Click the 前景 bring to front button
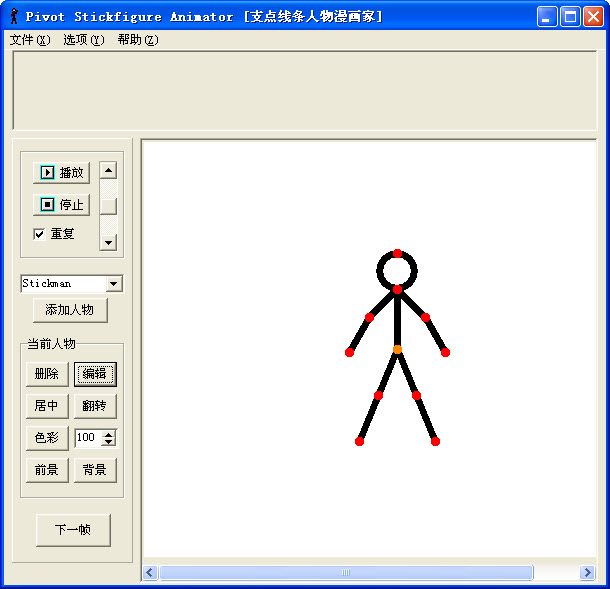The width and height of the screenshot is (610, 589). [x=47, y=470]
